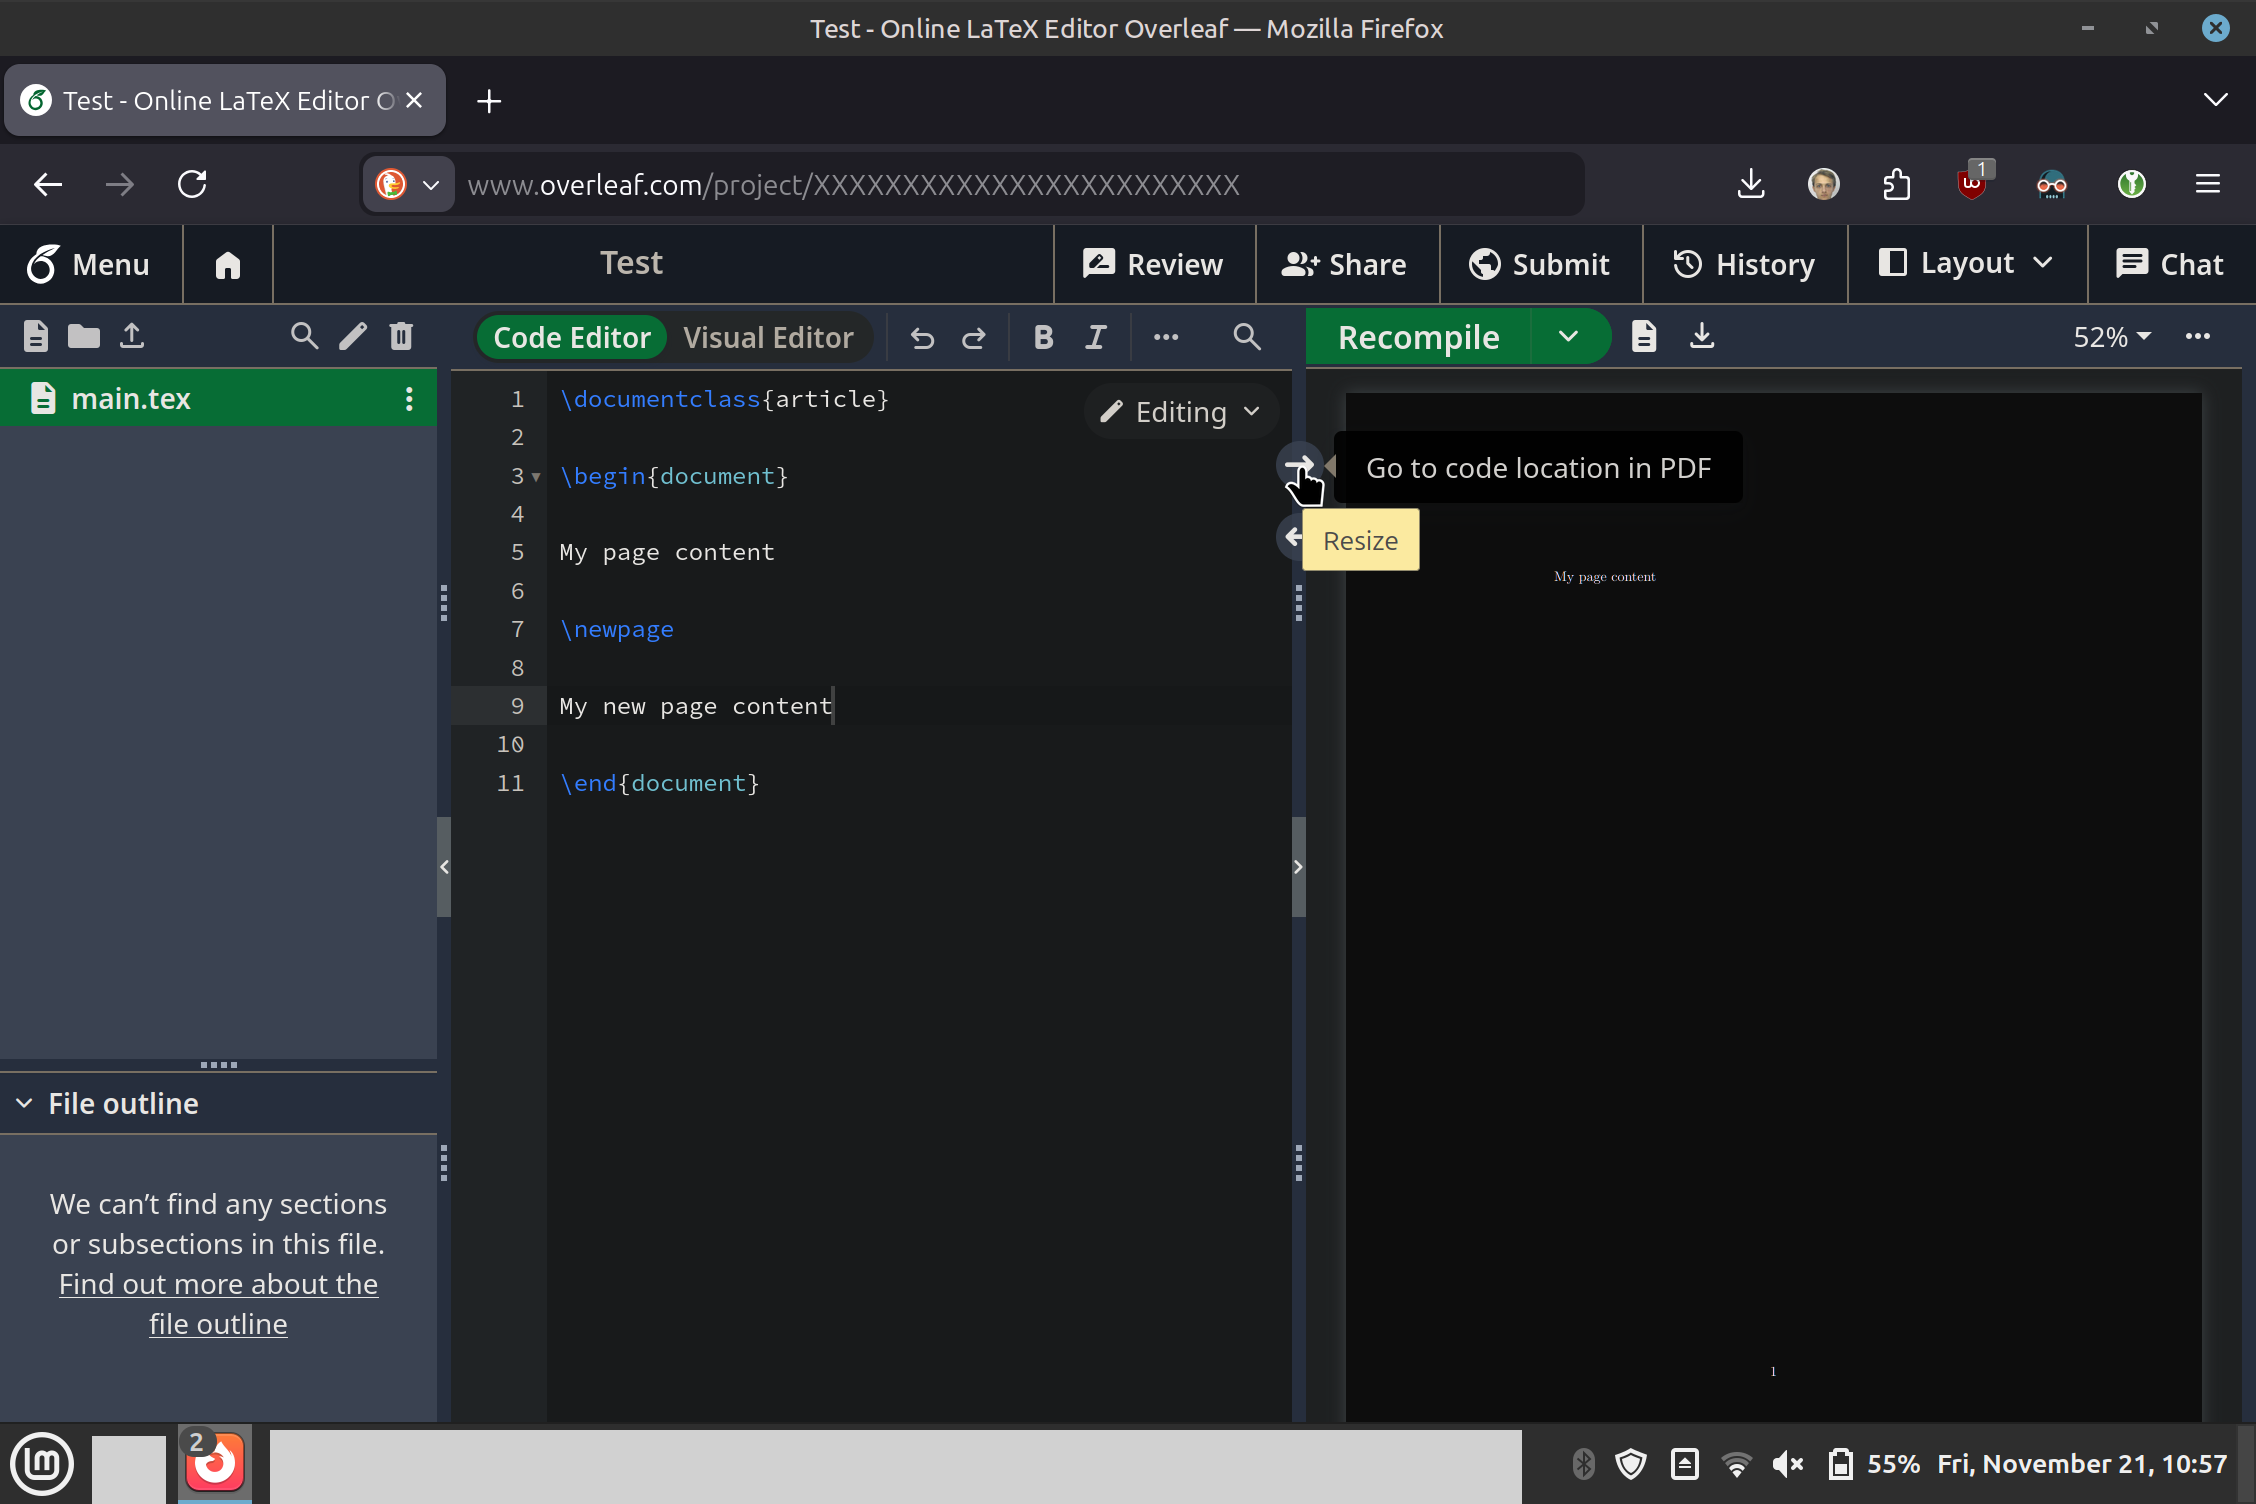Click the undo arrow in editor toolbar
The width and height of the screenshot is (2256, 1504).
(x=922, y=338)
